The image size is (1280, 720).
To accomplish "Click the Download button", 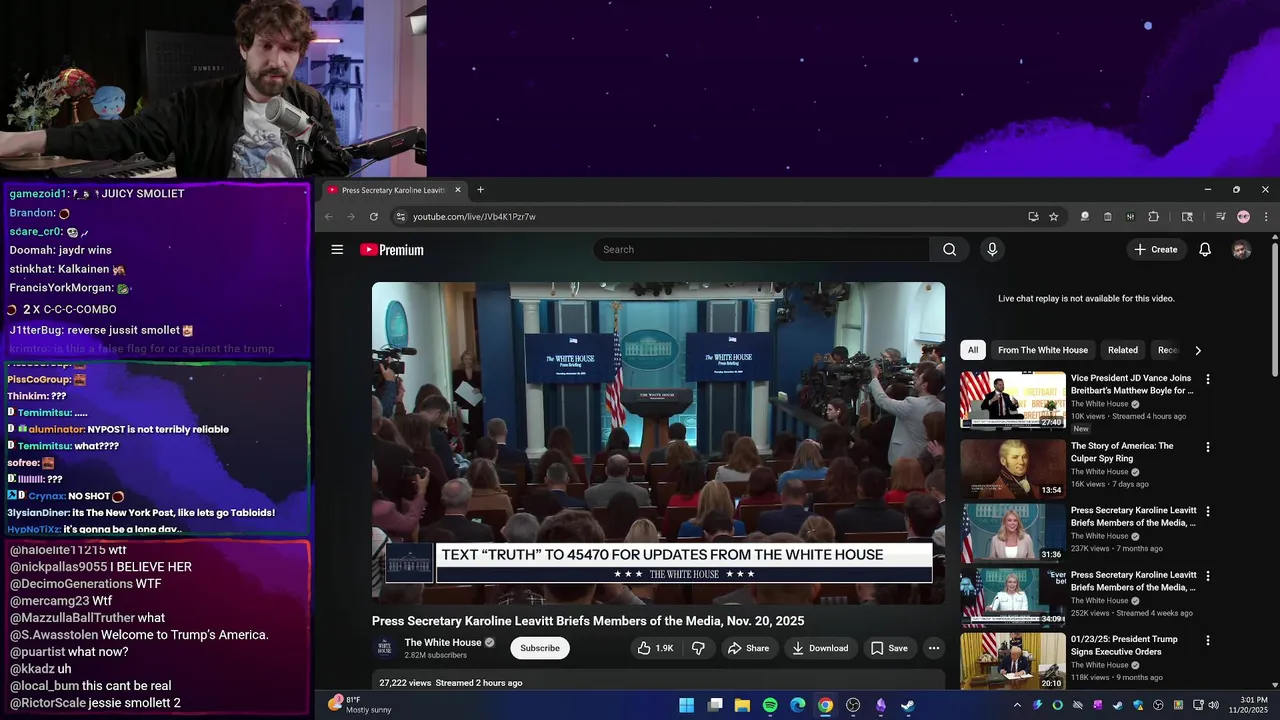I will point(820,648).
